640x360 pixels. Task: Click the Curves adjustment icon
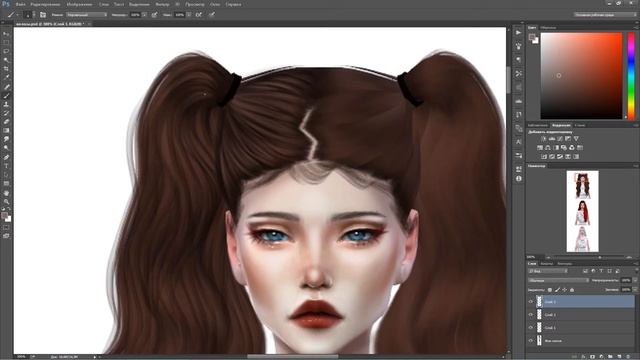click(x=560, y=139)
